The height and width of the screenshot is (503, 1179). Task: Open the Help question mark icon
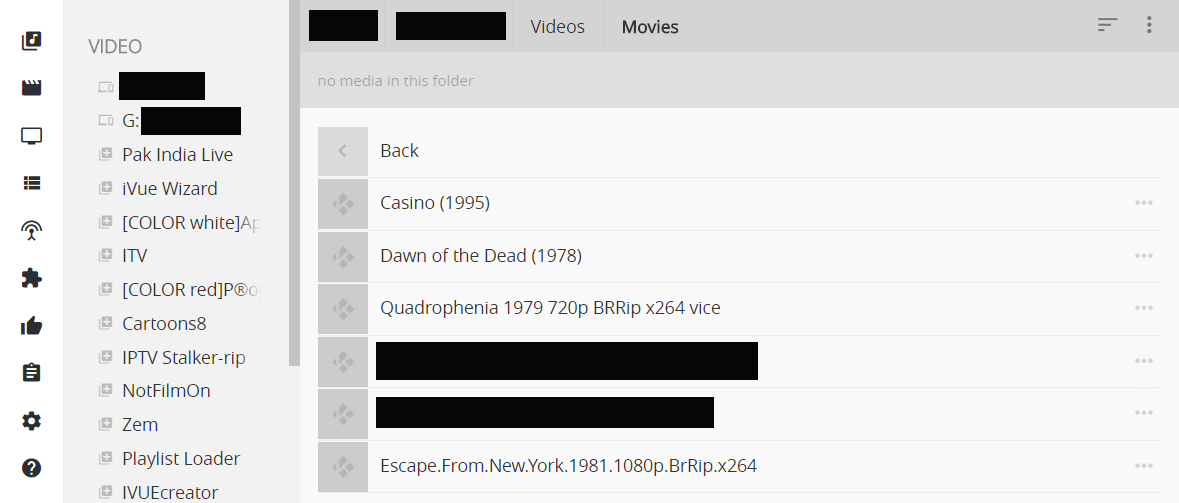pyautogui.click(x=32, y=468)
